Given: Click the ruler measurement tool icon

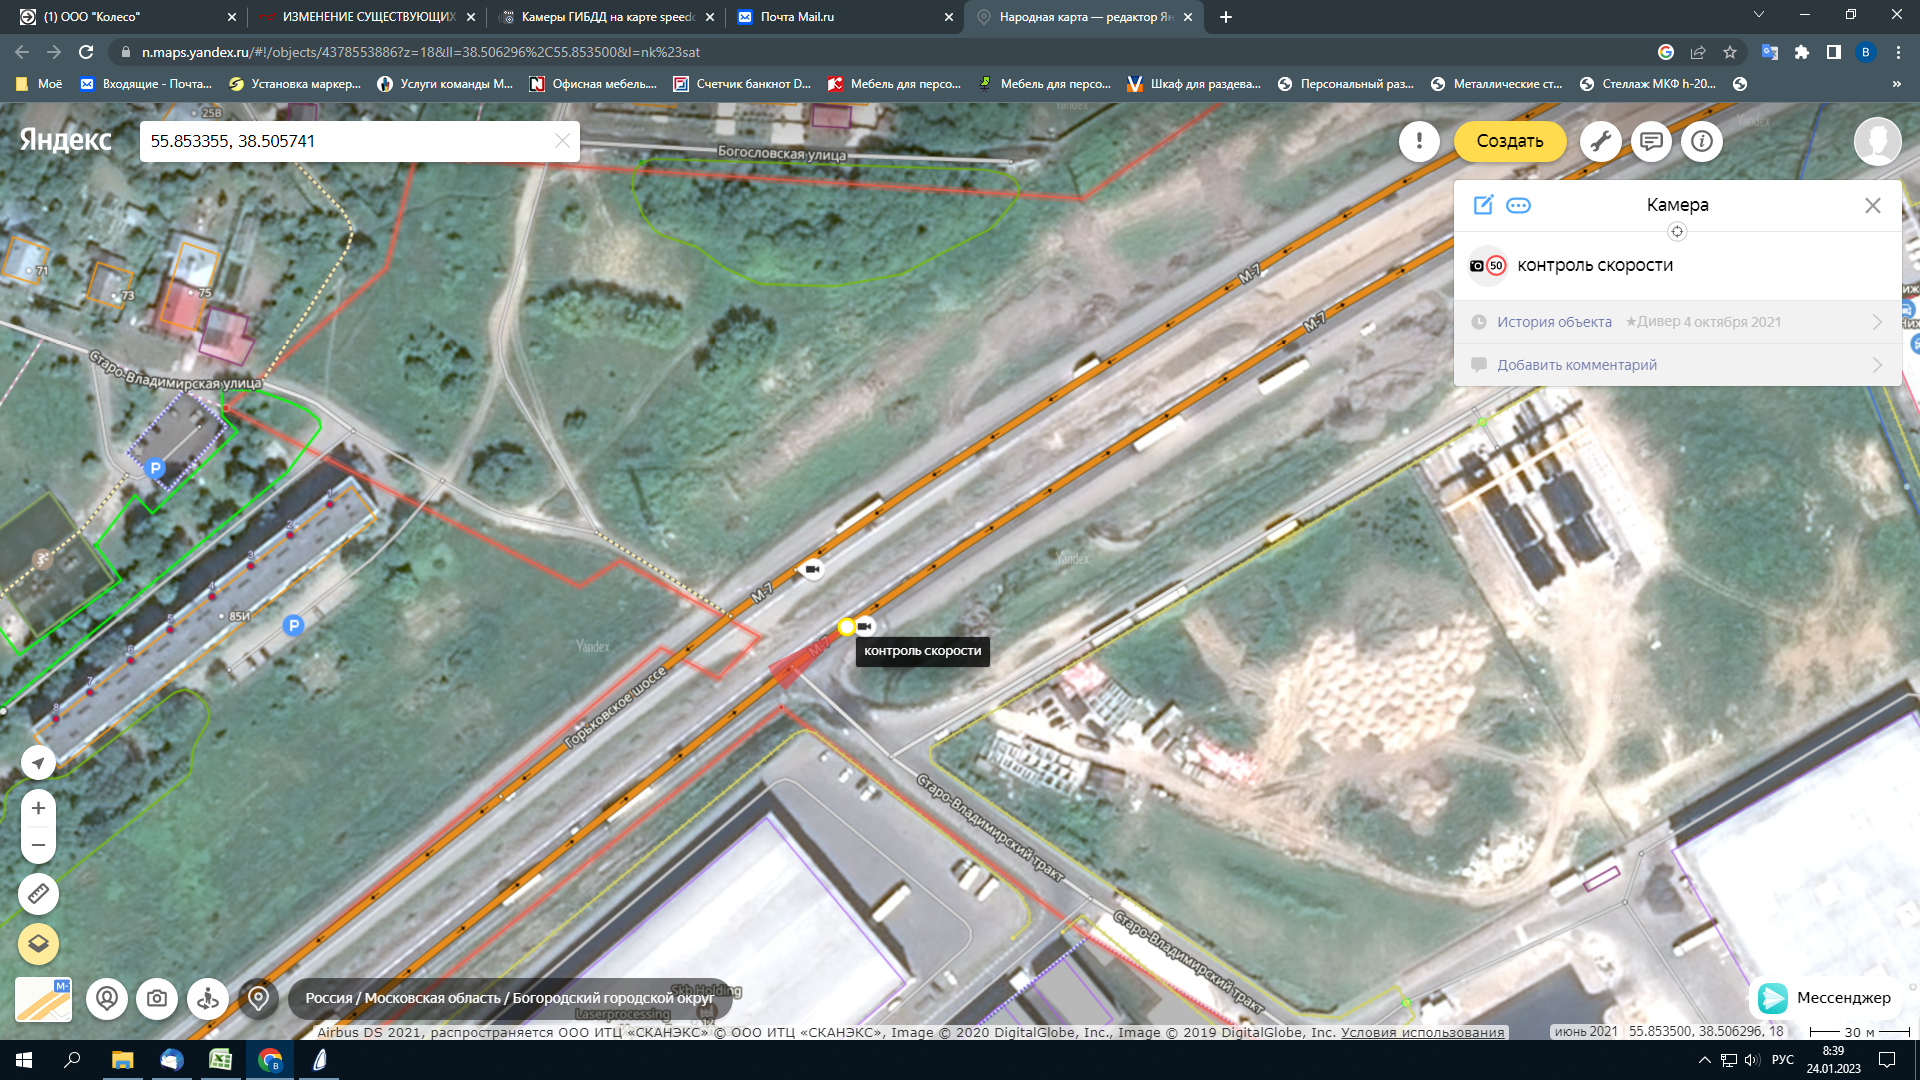Looking at the screenshot, I should click(38, 893).
